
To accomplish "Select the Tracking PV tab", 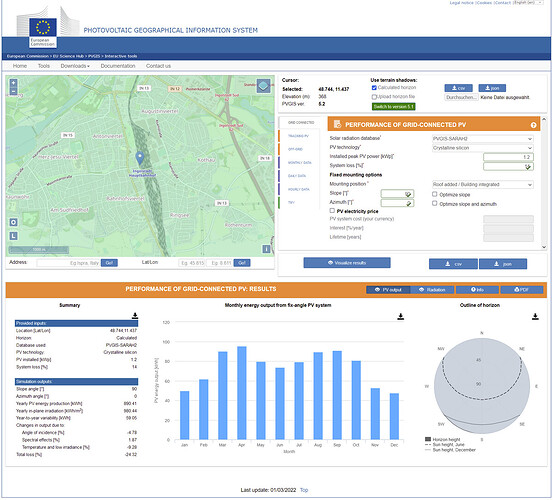I will [299, 136].
